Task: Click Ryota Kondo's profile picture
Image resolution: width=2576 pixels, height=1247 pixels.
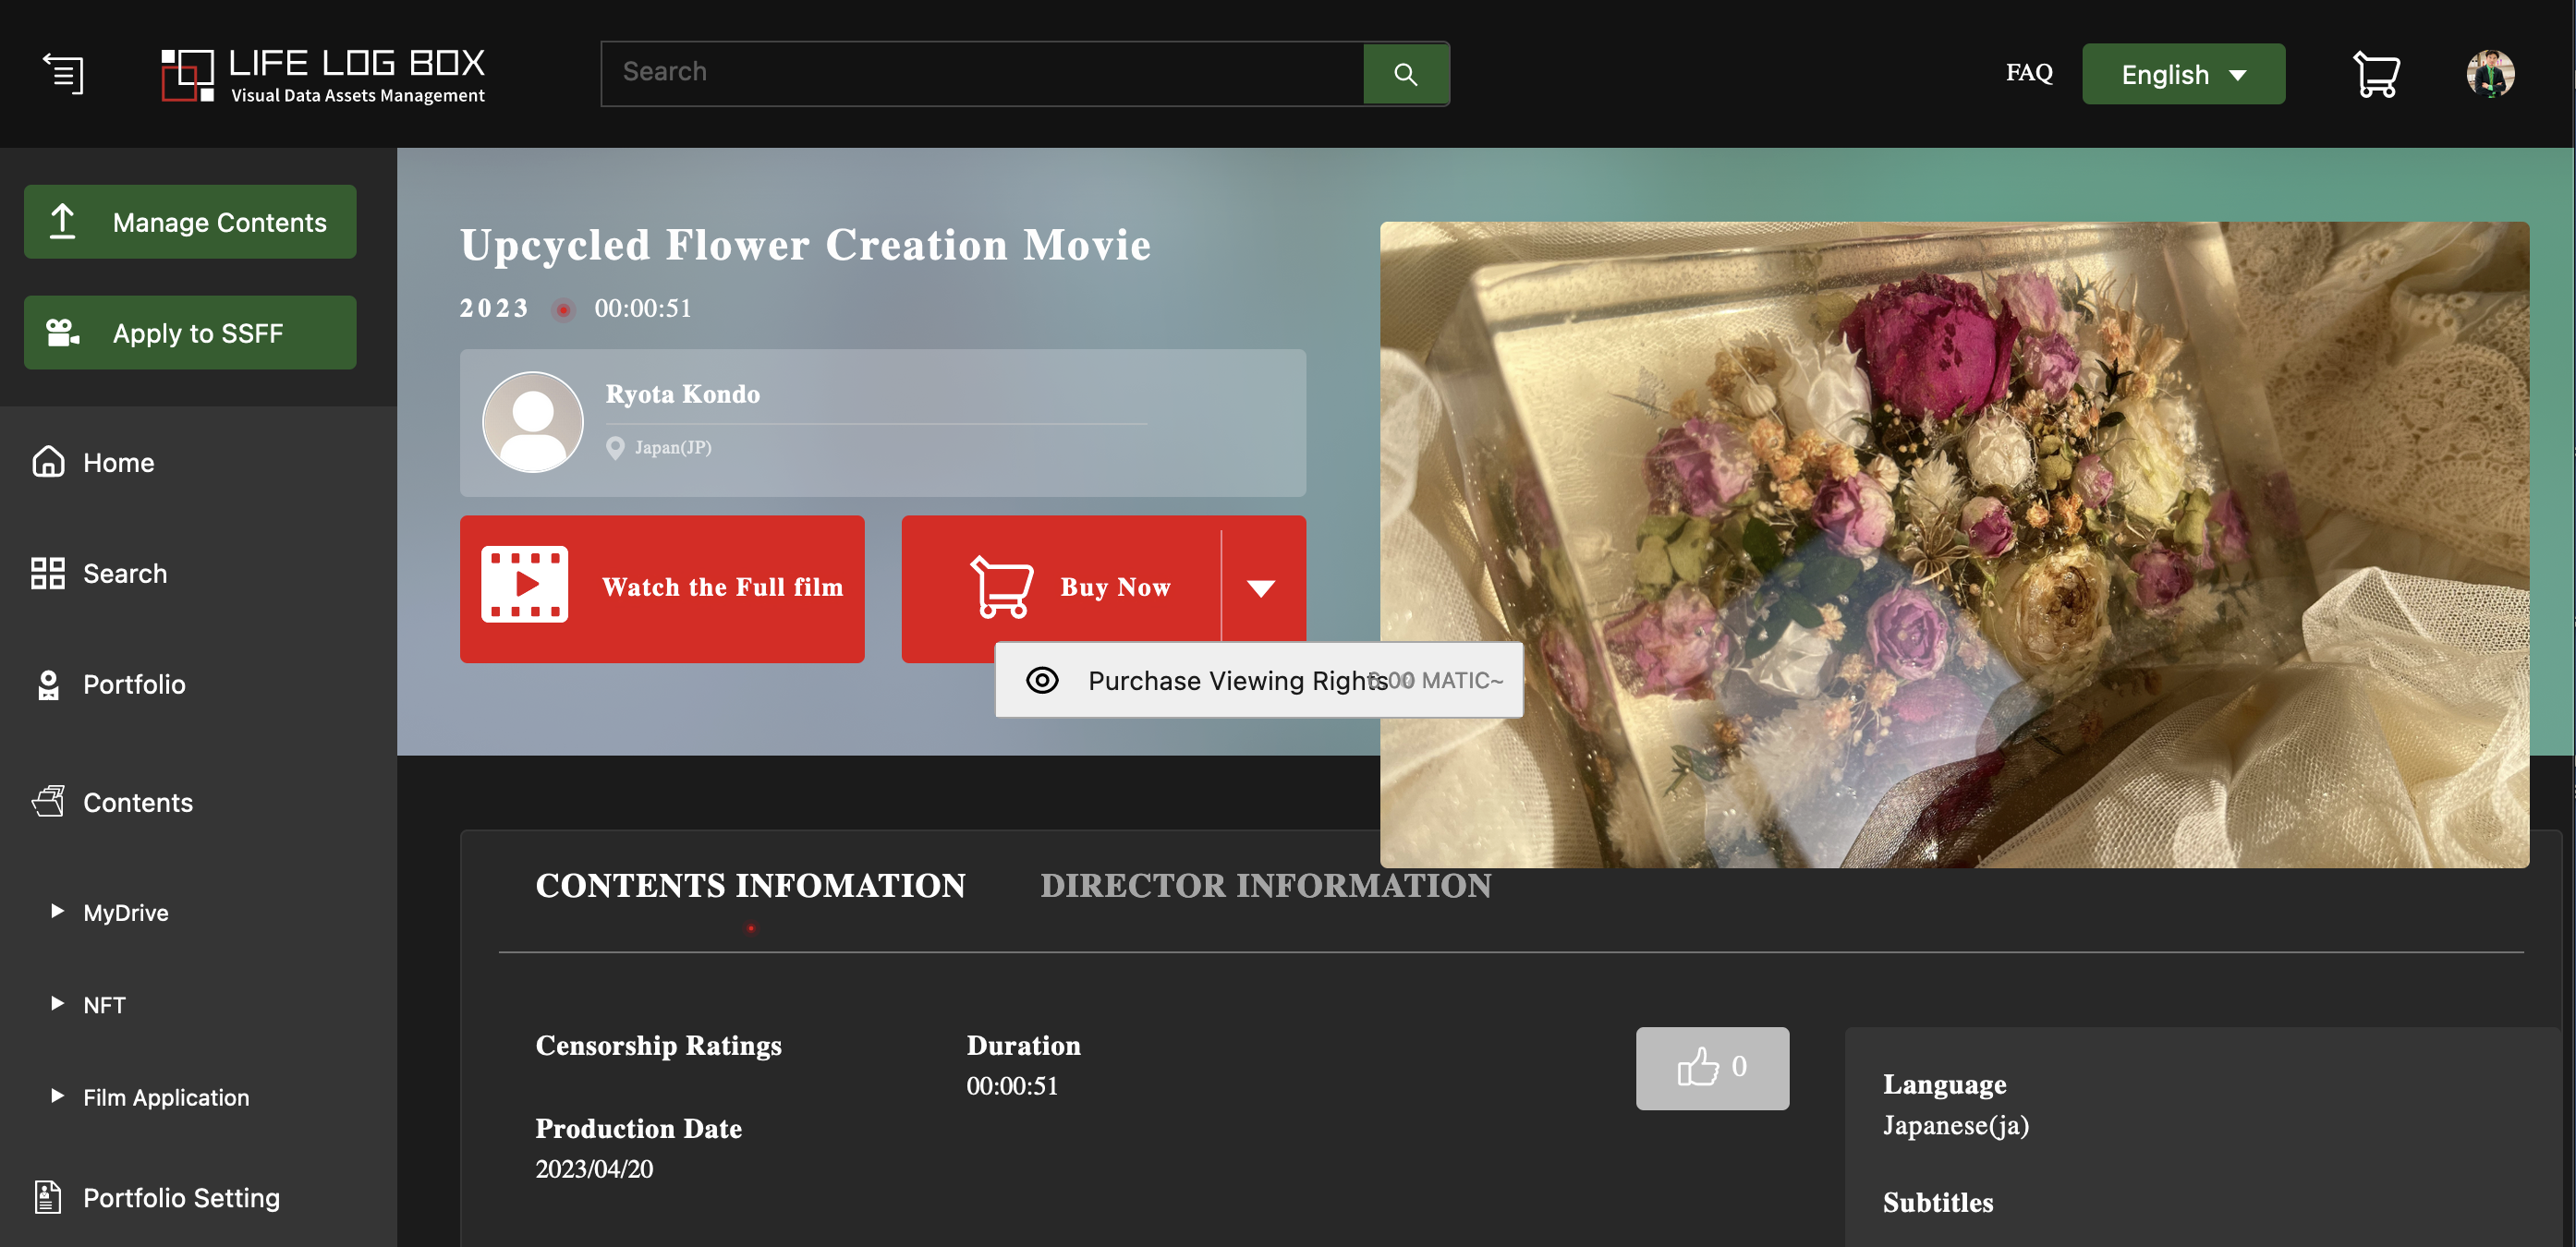Action: (532, 422)
